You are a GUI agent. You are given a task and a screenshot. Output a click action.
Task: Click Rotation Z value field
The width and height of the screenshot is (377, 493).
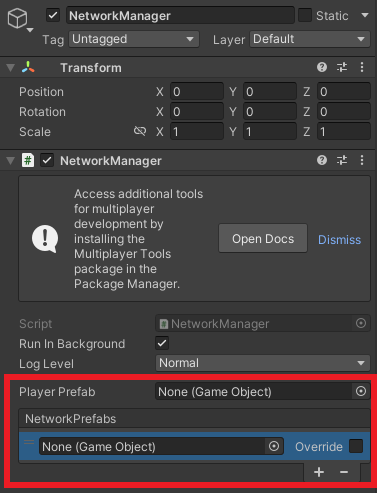(343, 111)
